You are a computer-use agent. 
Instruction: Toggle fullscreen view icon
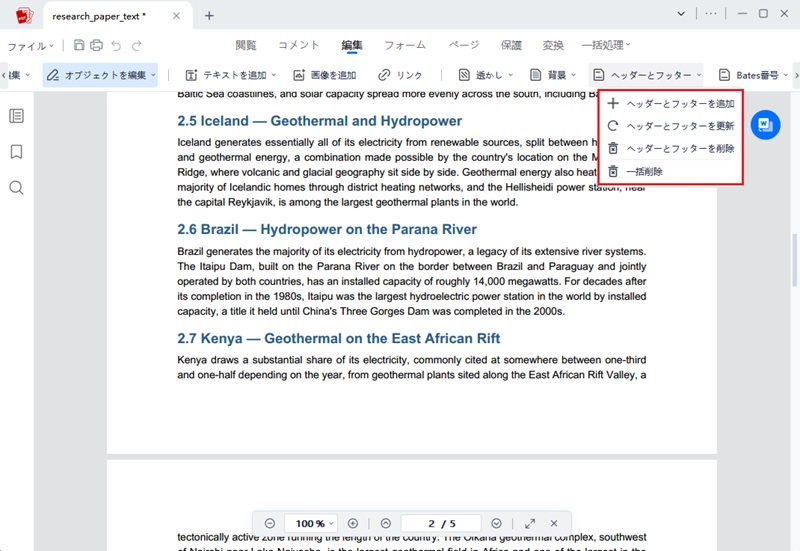[530, 523]
